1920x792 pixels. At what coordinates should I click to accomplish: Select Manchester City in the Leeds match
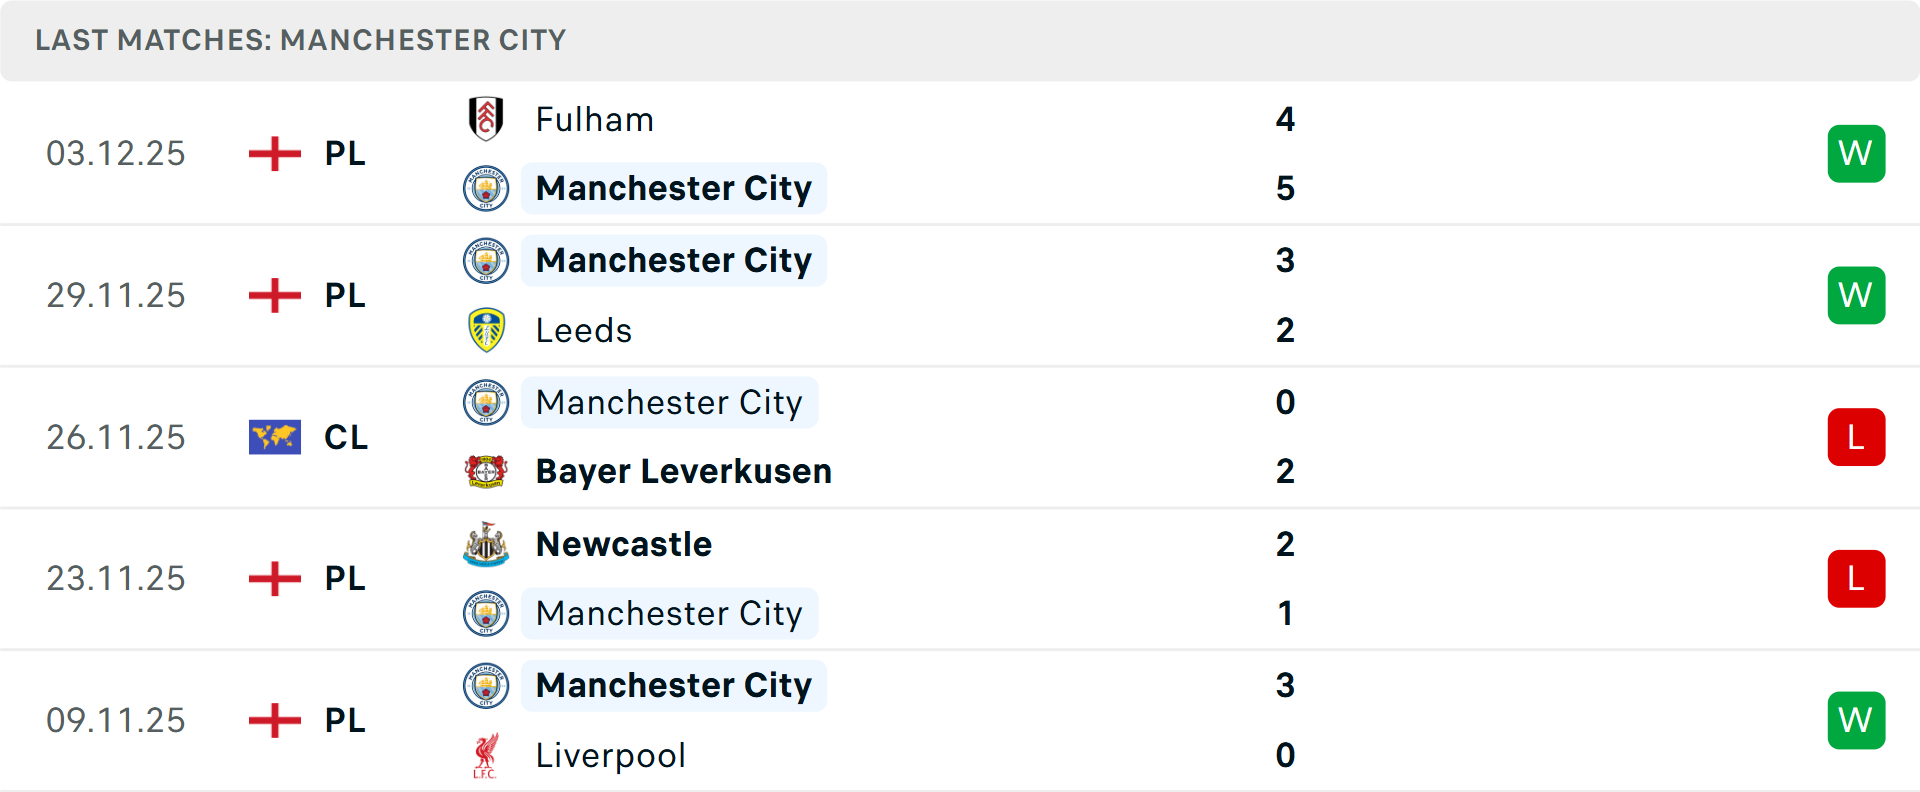pos(673,260)
